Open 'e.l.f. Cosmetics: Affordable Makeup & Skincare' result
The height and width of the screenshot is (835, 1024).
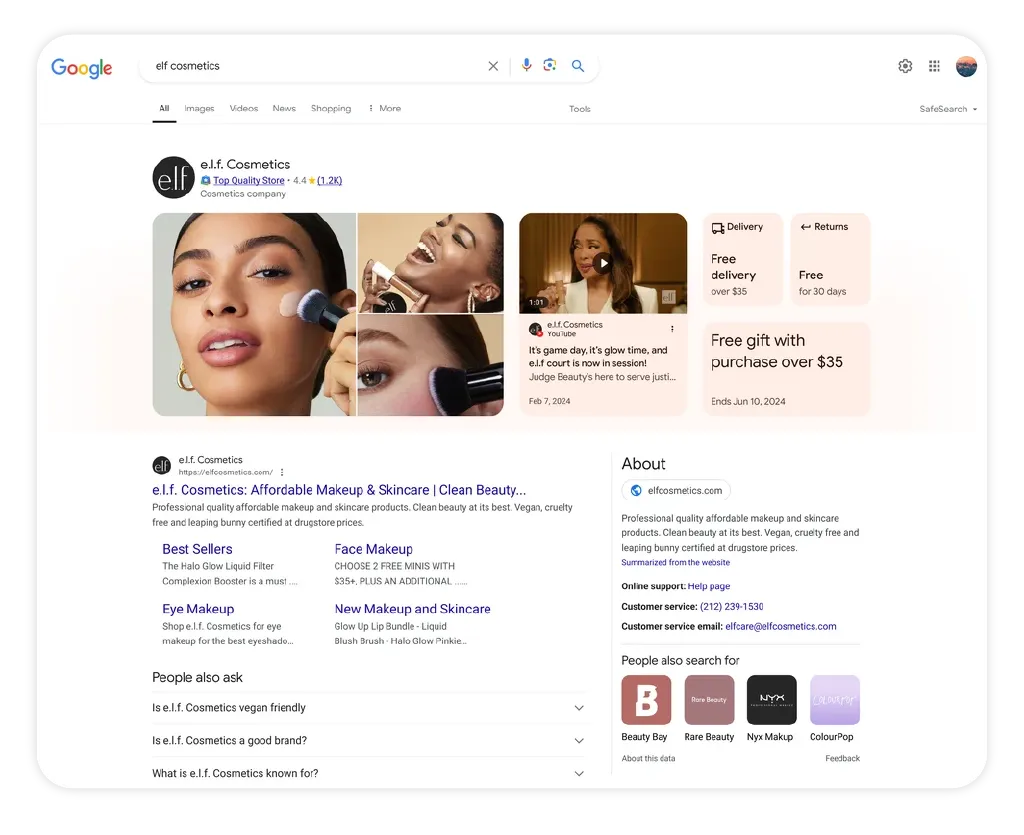tap(339, 490)
